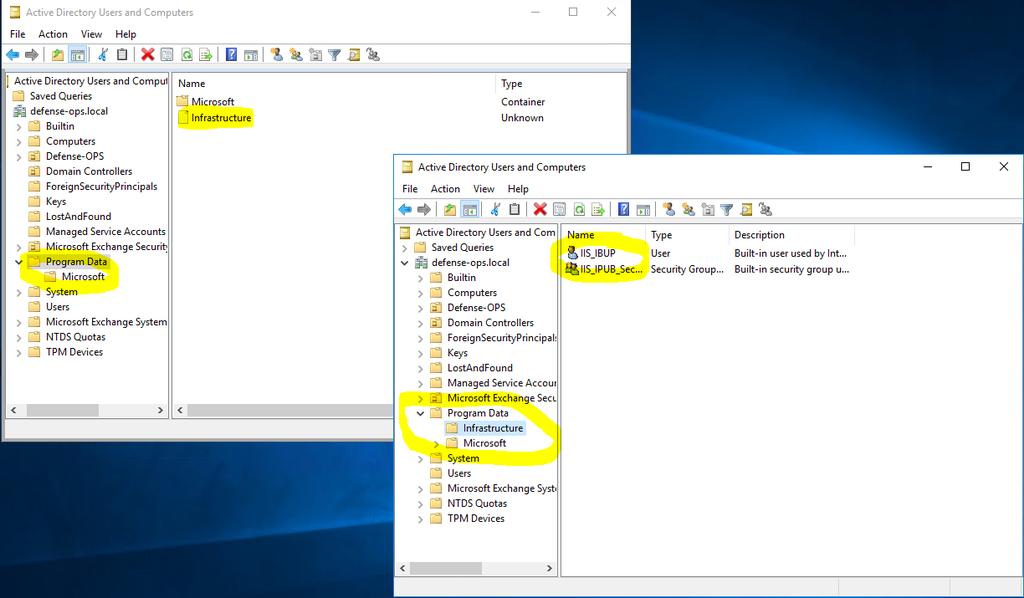The height and width of the screenshot is (598, 1024).
Task: Collapse Program Data node in the back window tree
Action: pos(18,262)
